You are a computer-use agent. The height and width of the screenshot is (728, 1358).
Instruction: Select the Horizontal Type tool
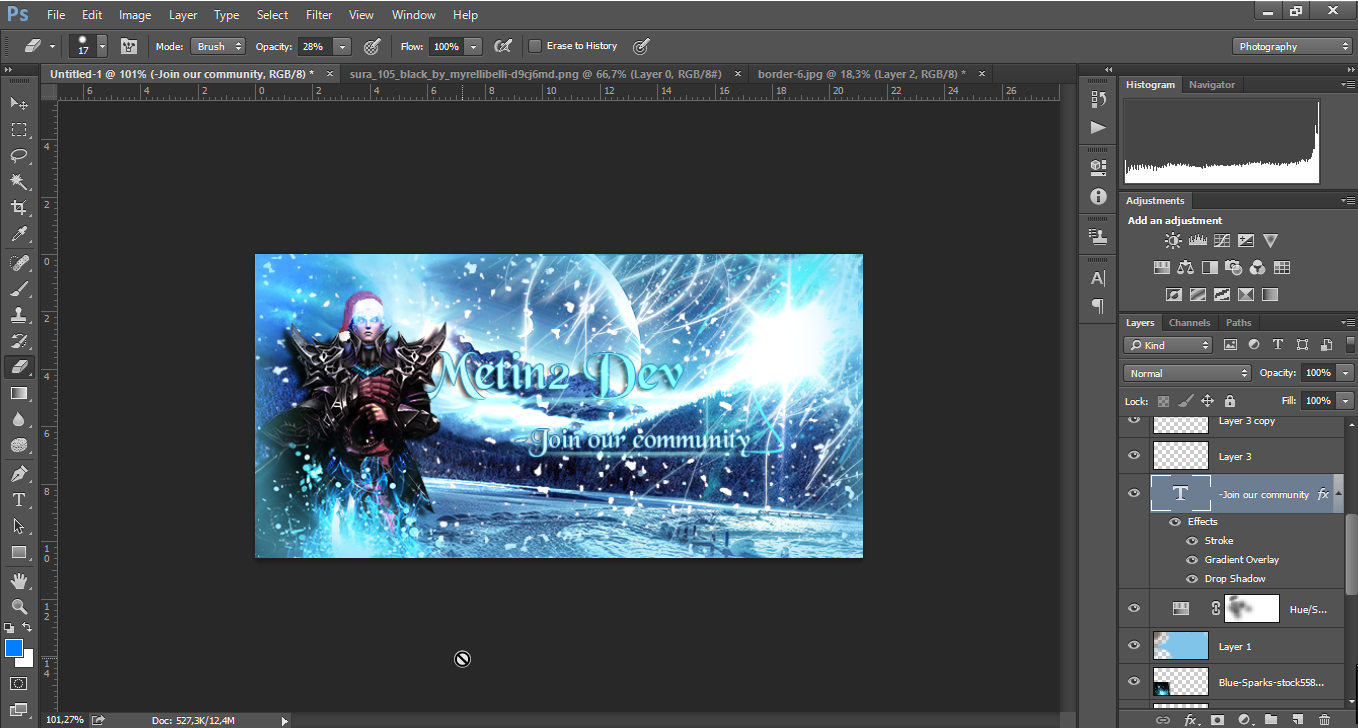[19, 499]
